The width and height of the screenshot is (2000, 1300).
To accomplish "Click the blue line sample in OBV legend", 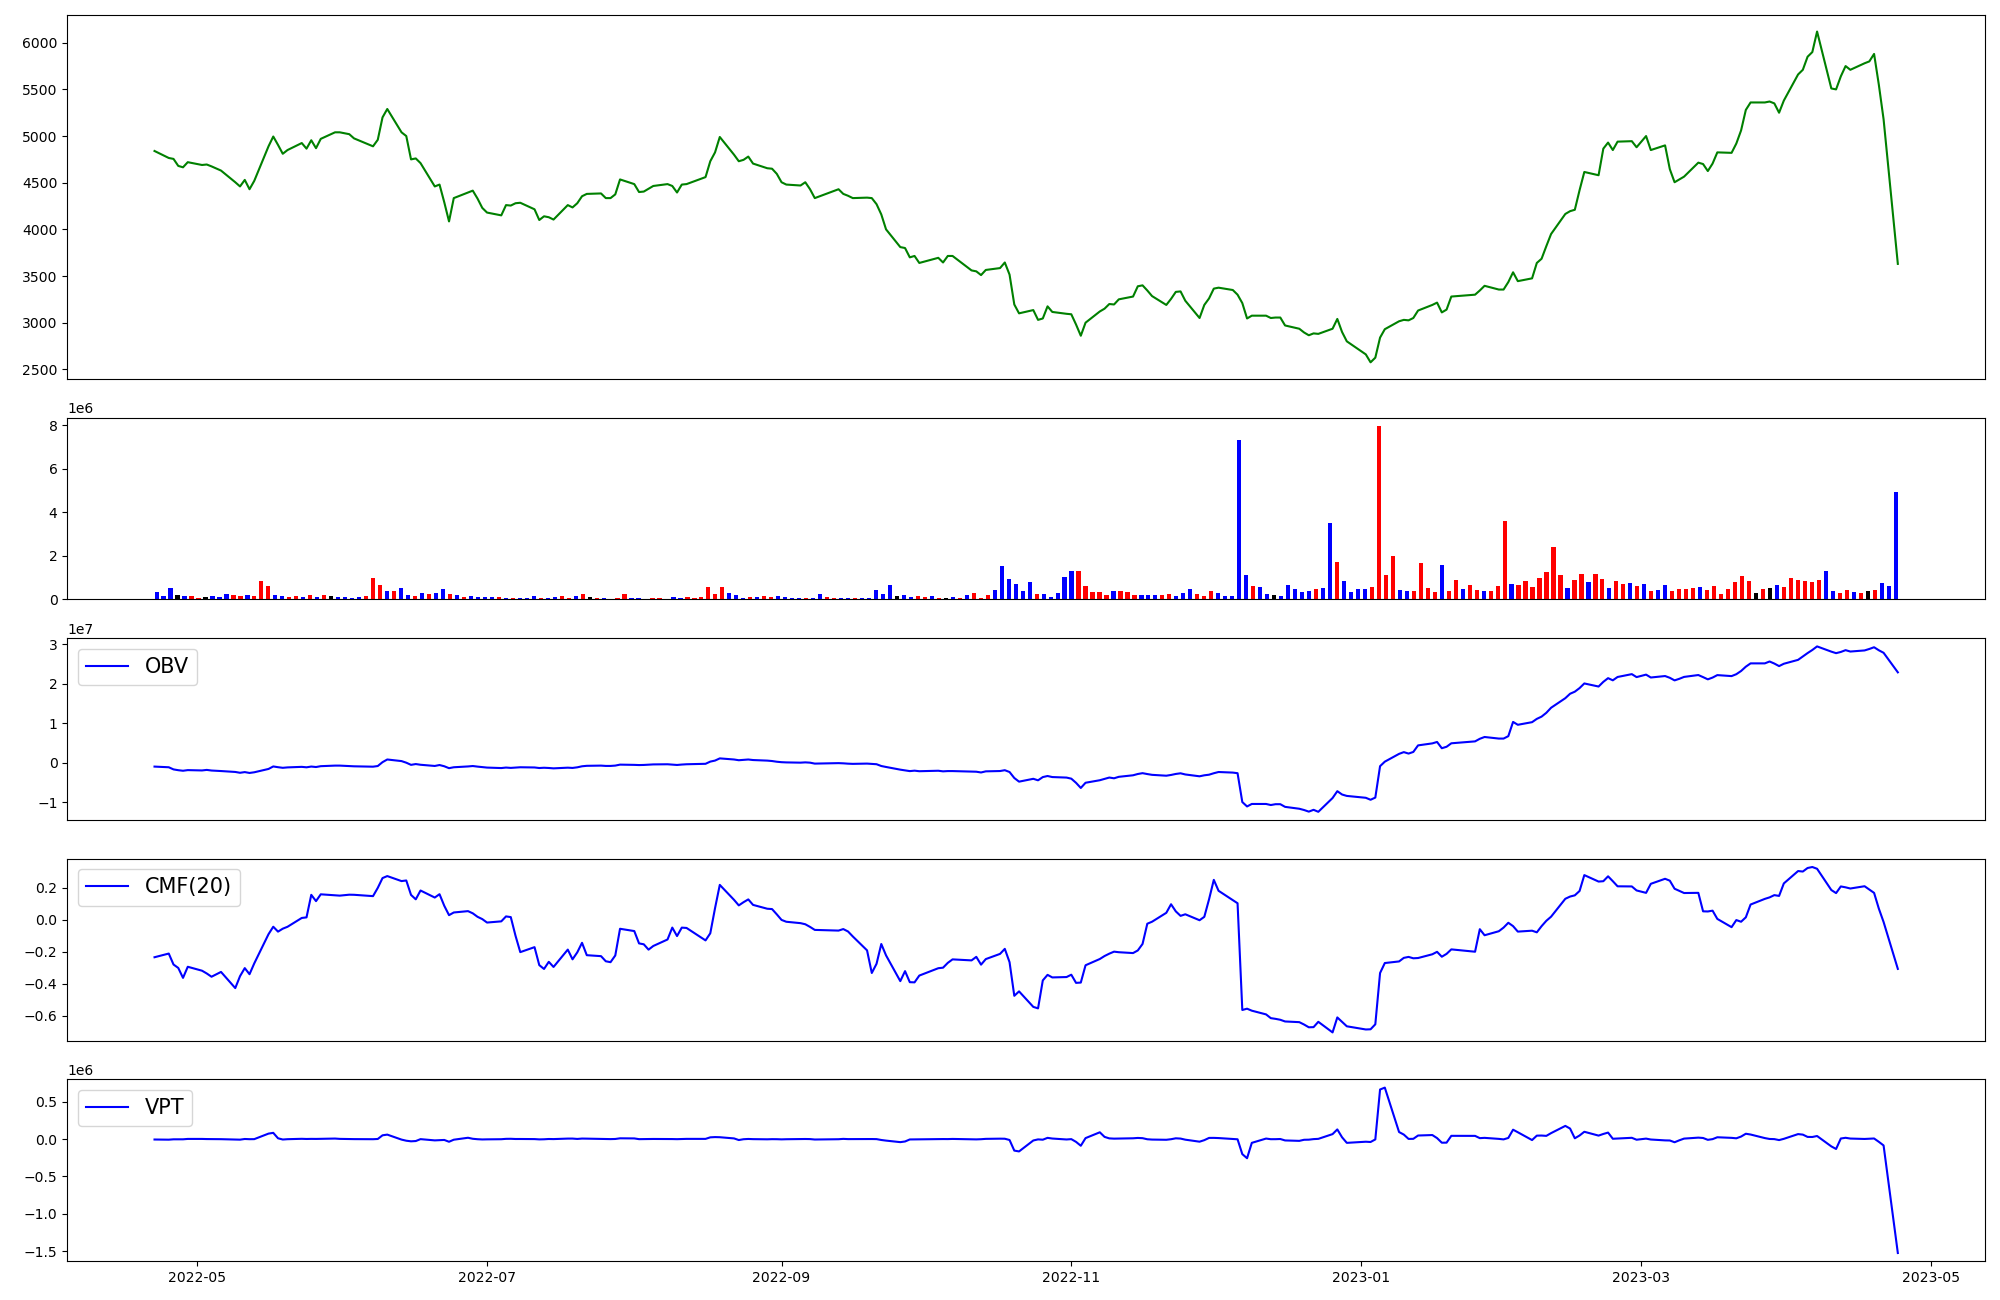I will click(x=108, y=666).
